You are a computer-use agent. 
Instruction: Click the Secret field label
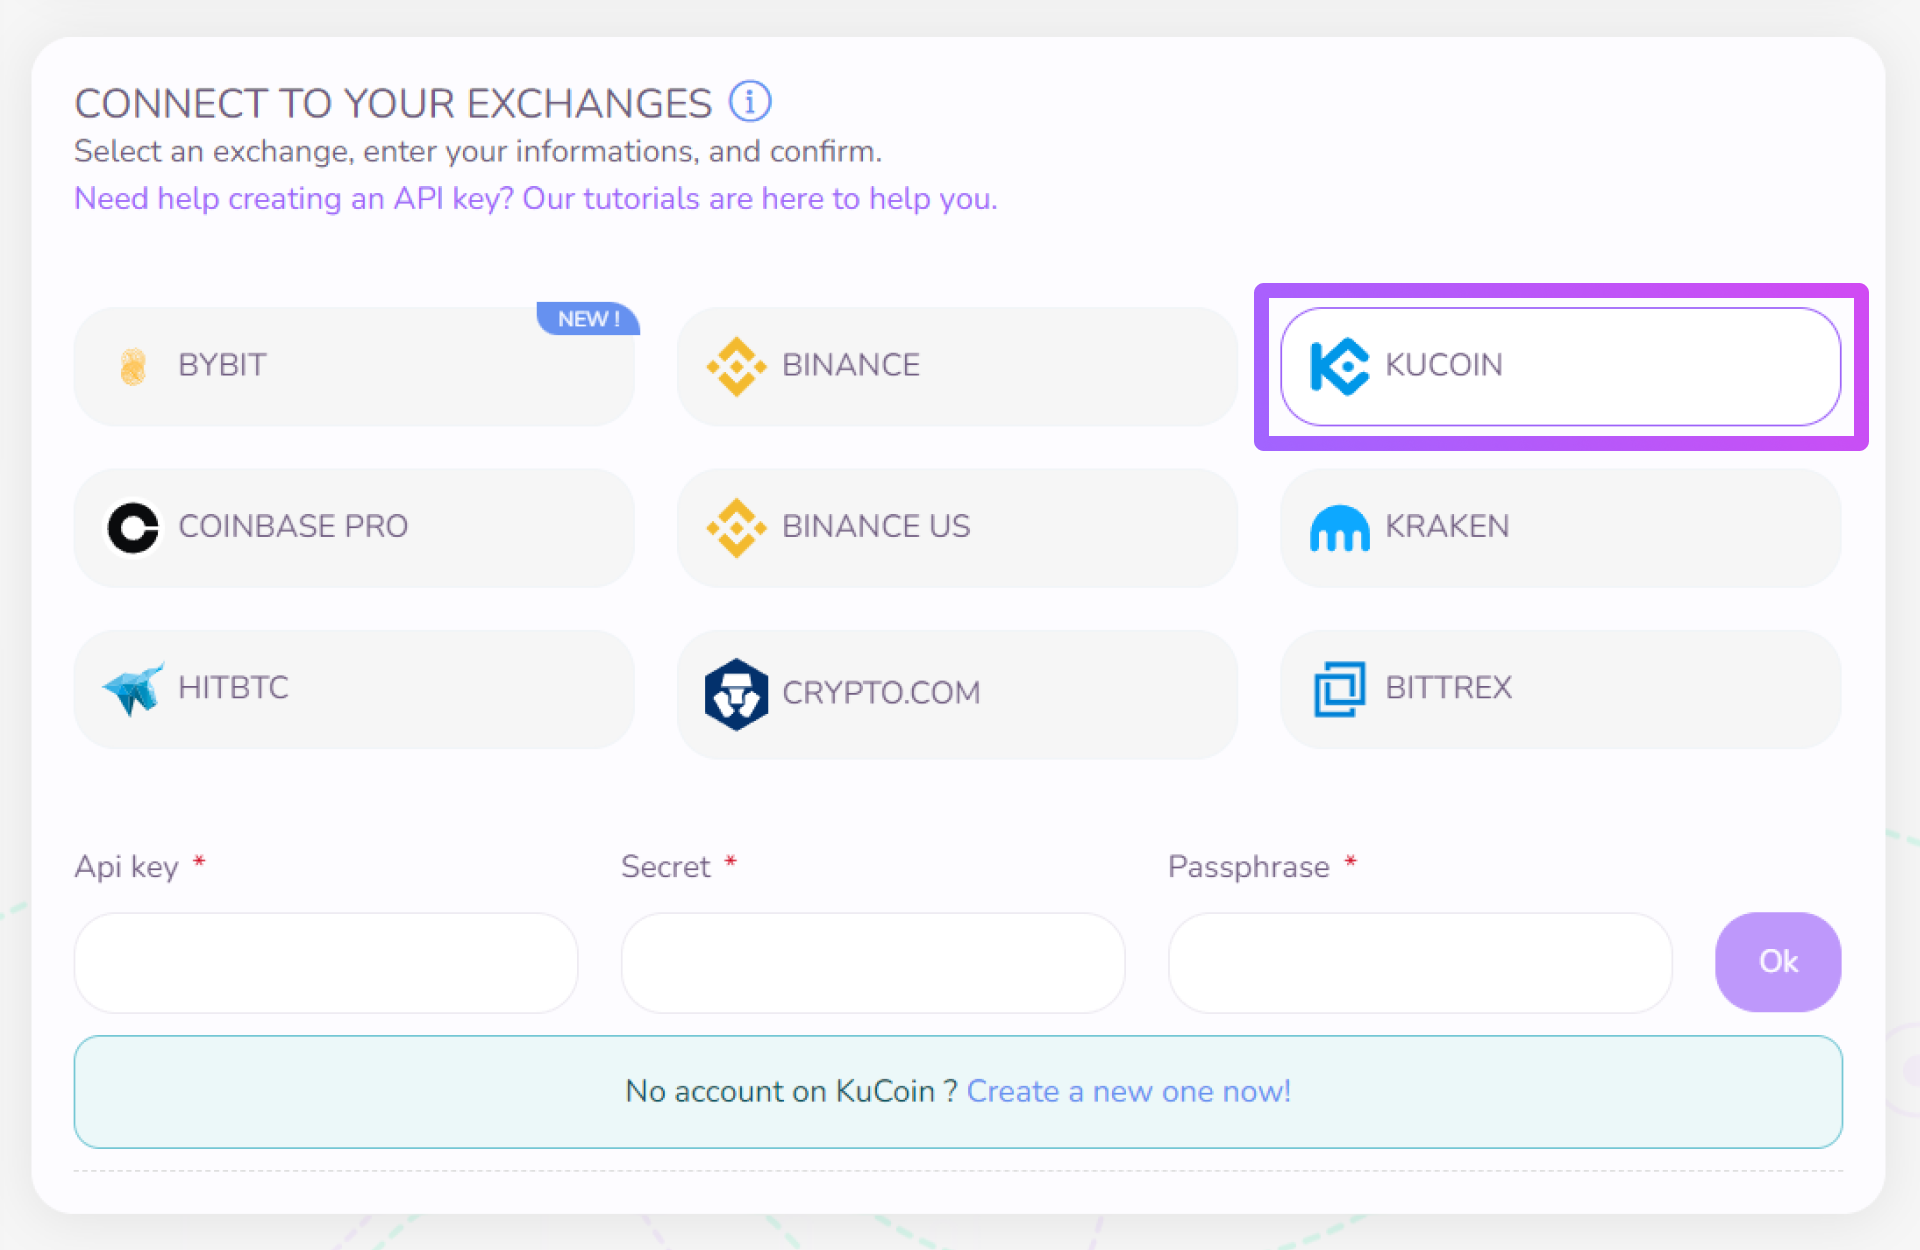point(666,866)
